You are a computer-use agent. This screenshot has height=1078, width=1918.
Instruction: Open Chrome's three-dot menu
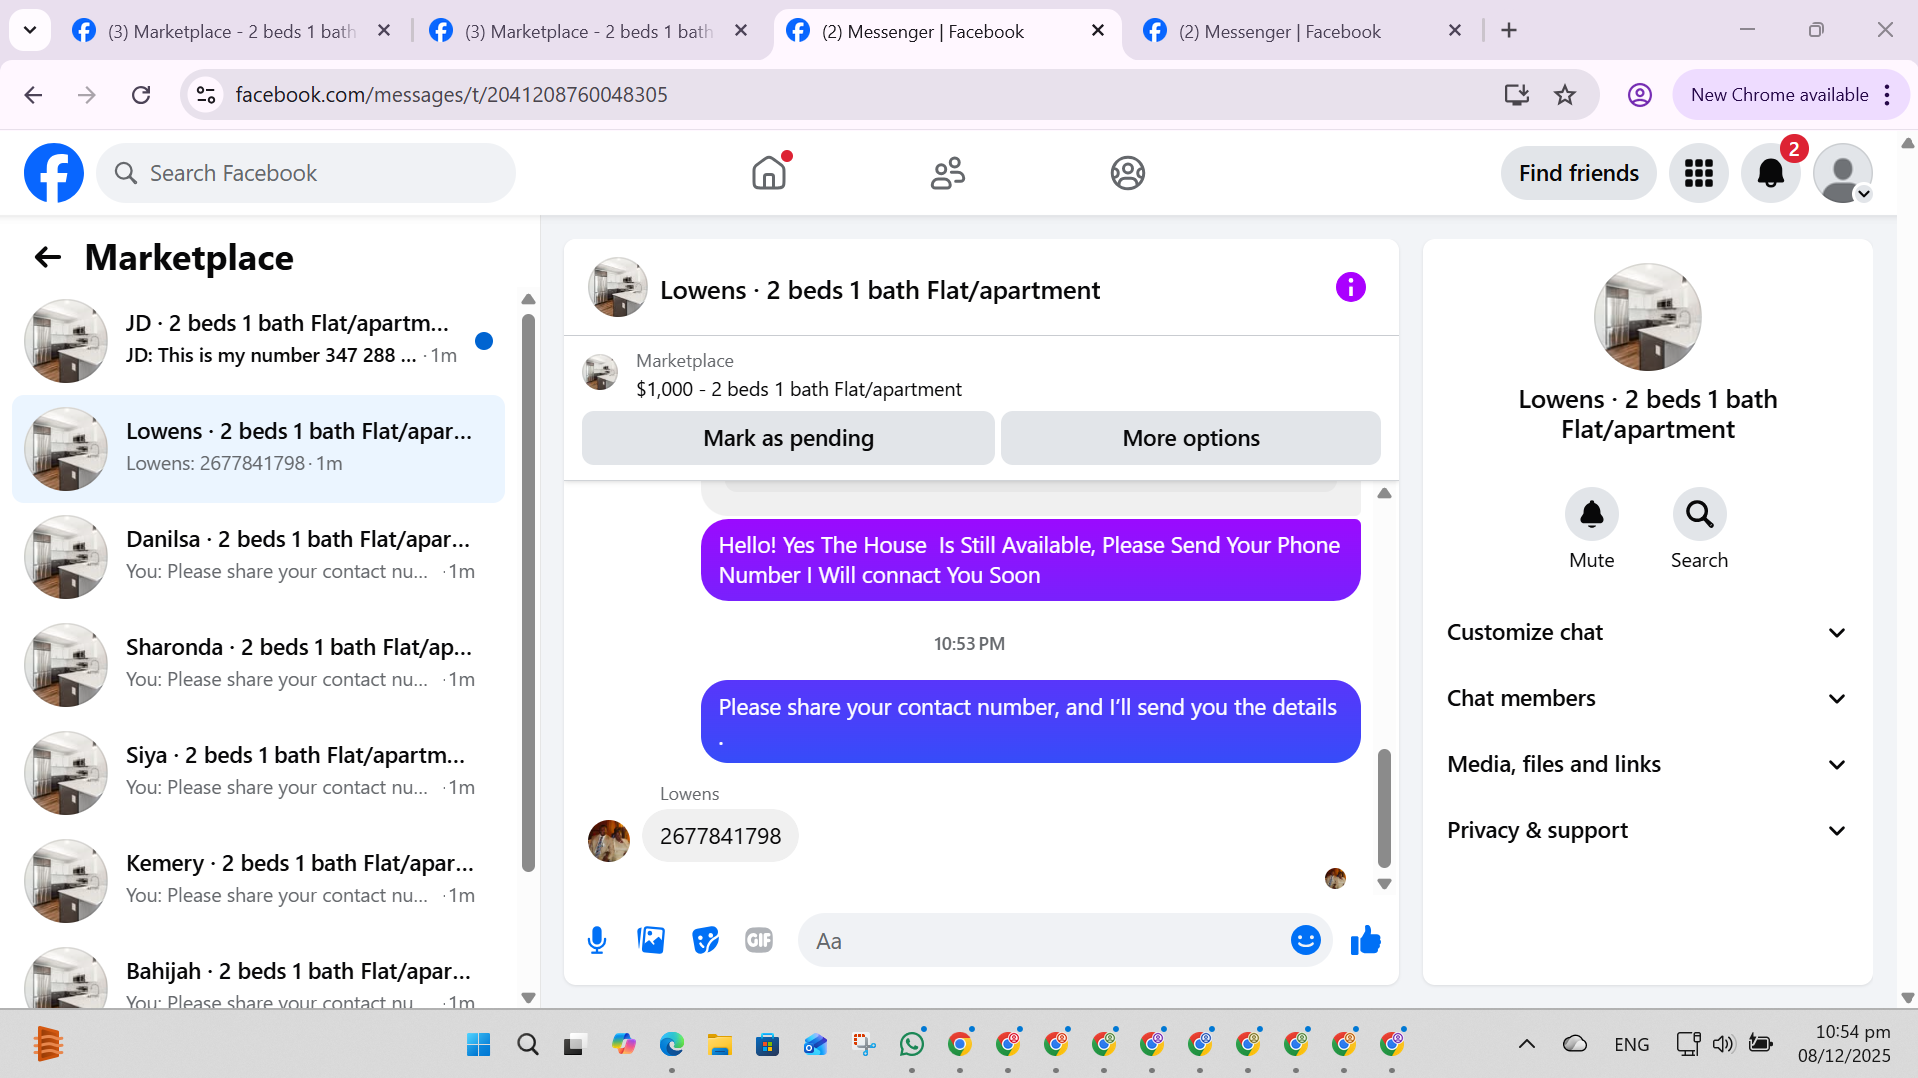point(1886,95)
